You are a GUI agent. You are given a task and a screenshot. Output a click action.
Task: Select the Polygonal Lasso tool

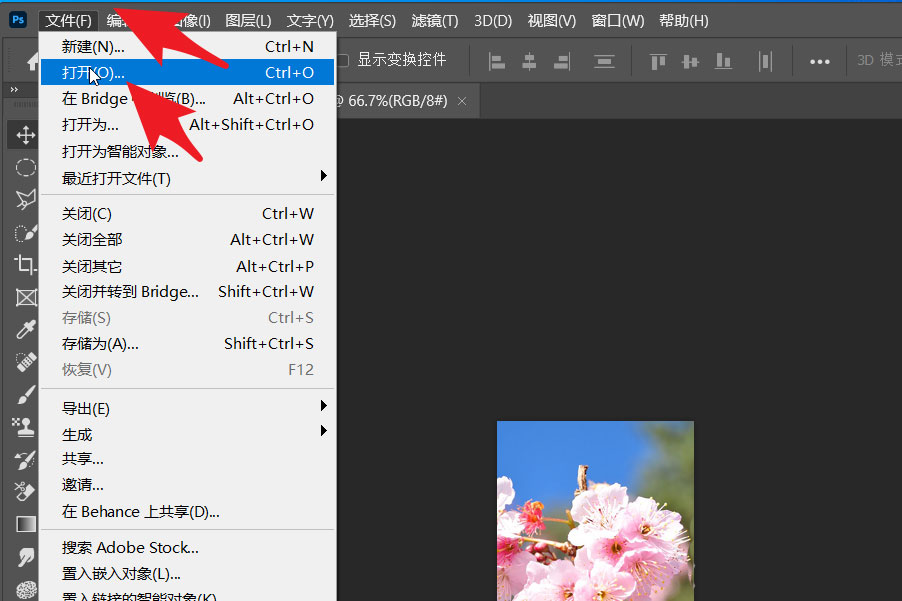(25, 200)
